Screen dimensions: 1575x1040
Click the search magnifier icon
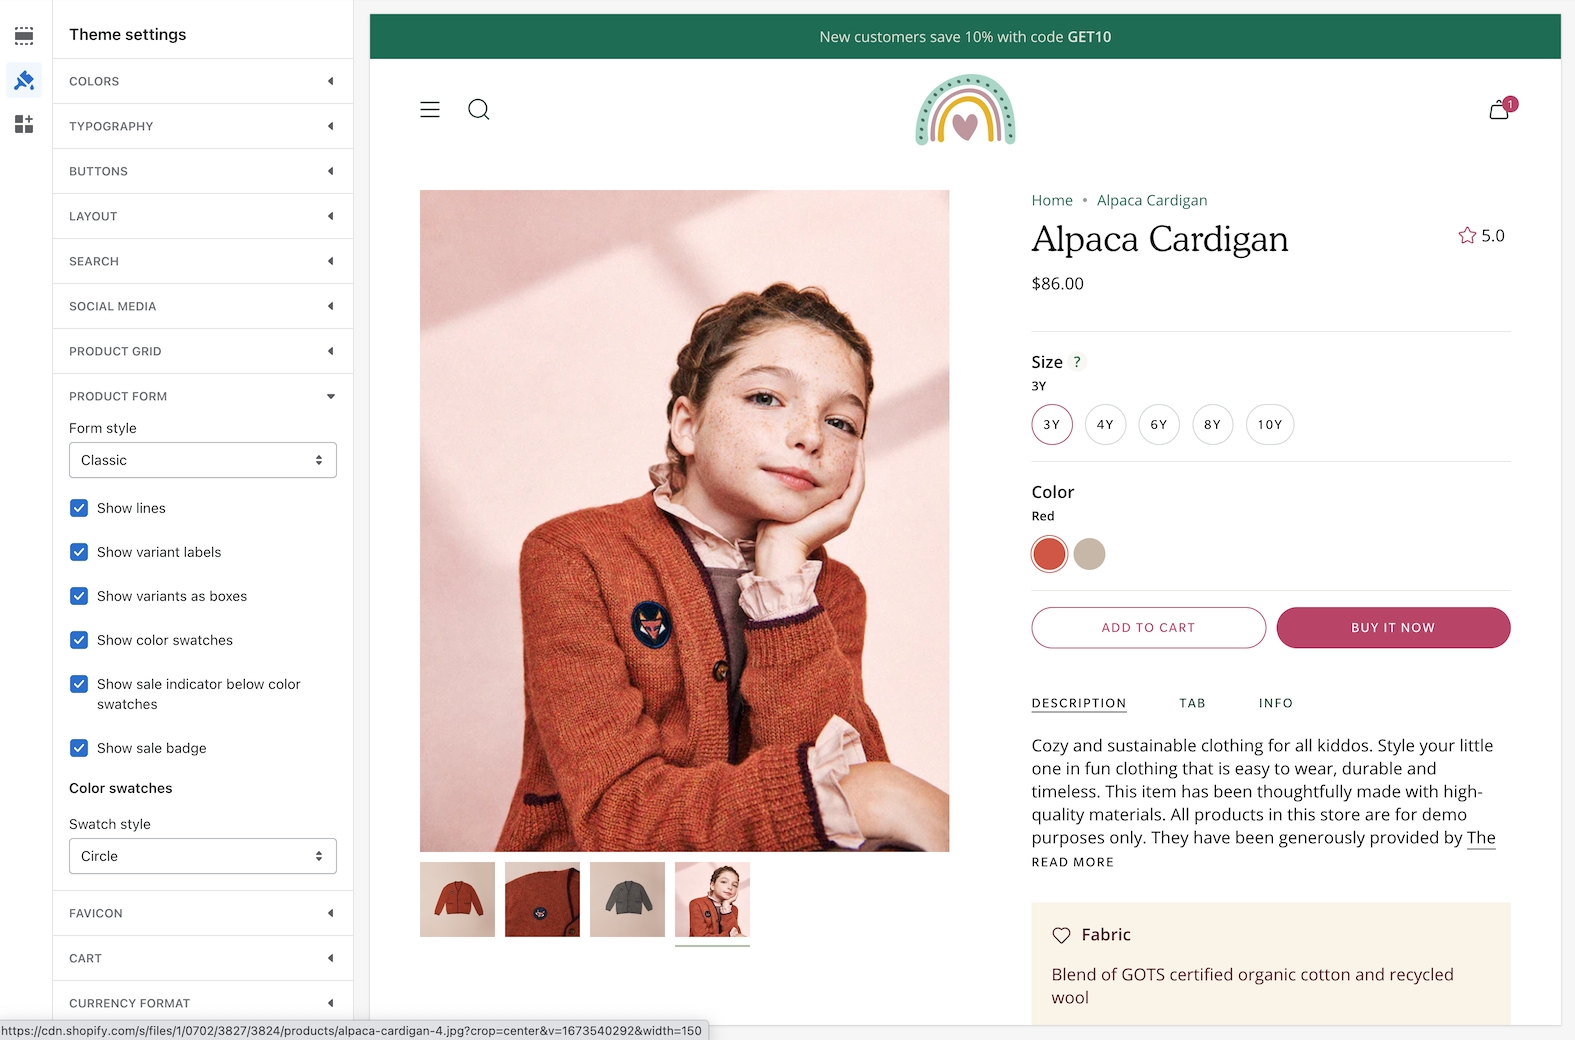click(x=479, y=110)
